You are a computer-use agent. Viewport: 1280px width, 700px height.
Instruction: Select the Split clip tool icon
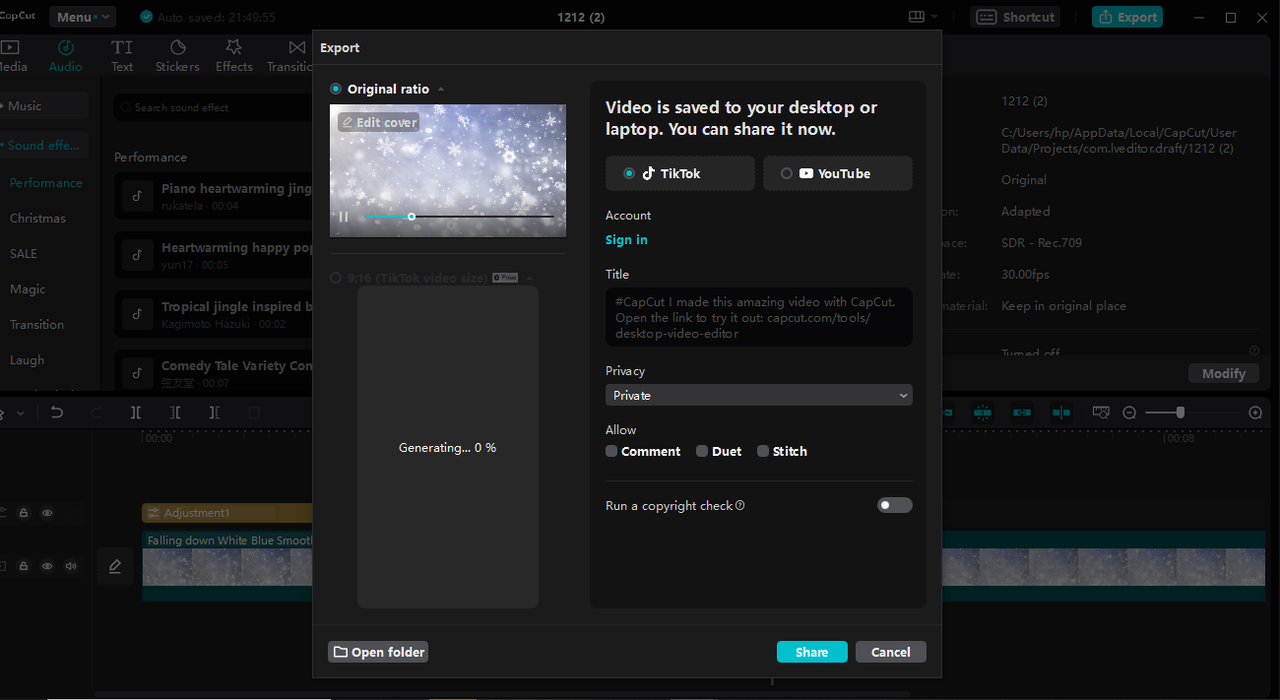pos(136,412)
